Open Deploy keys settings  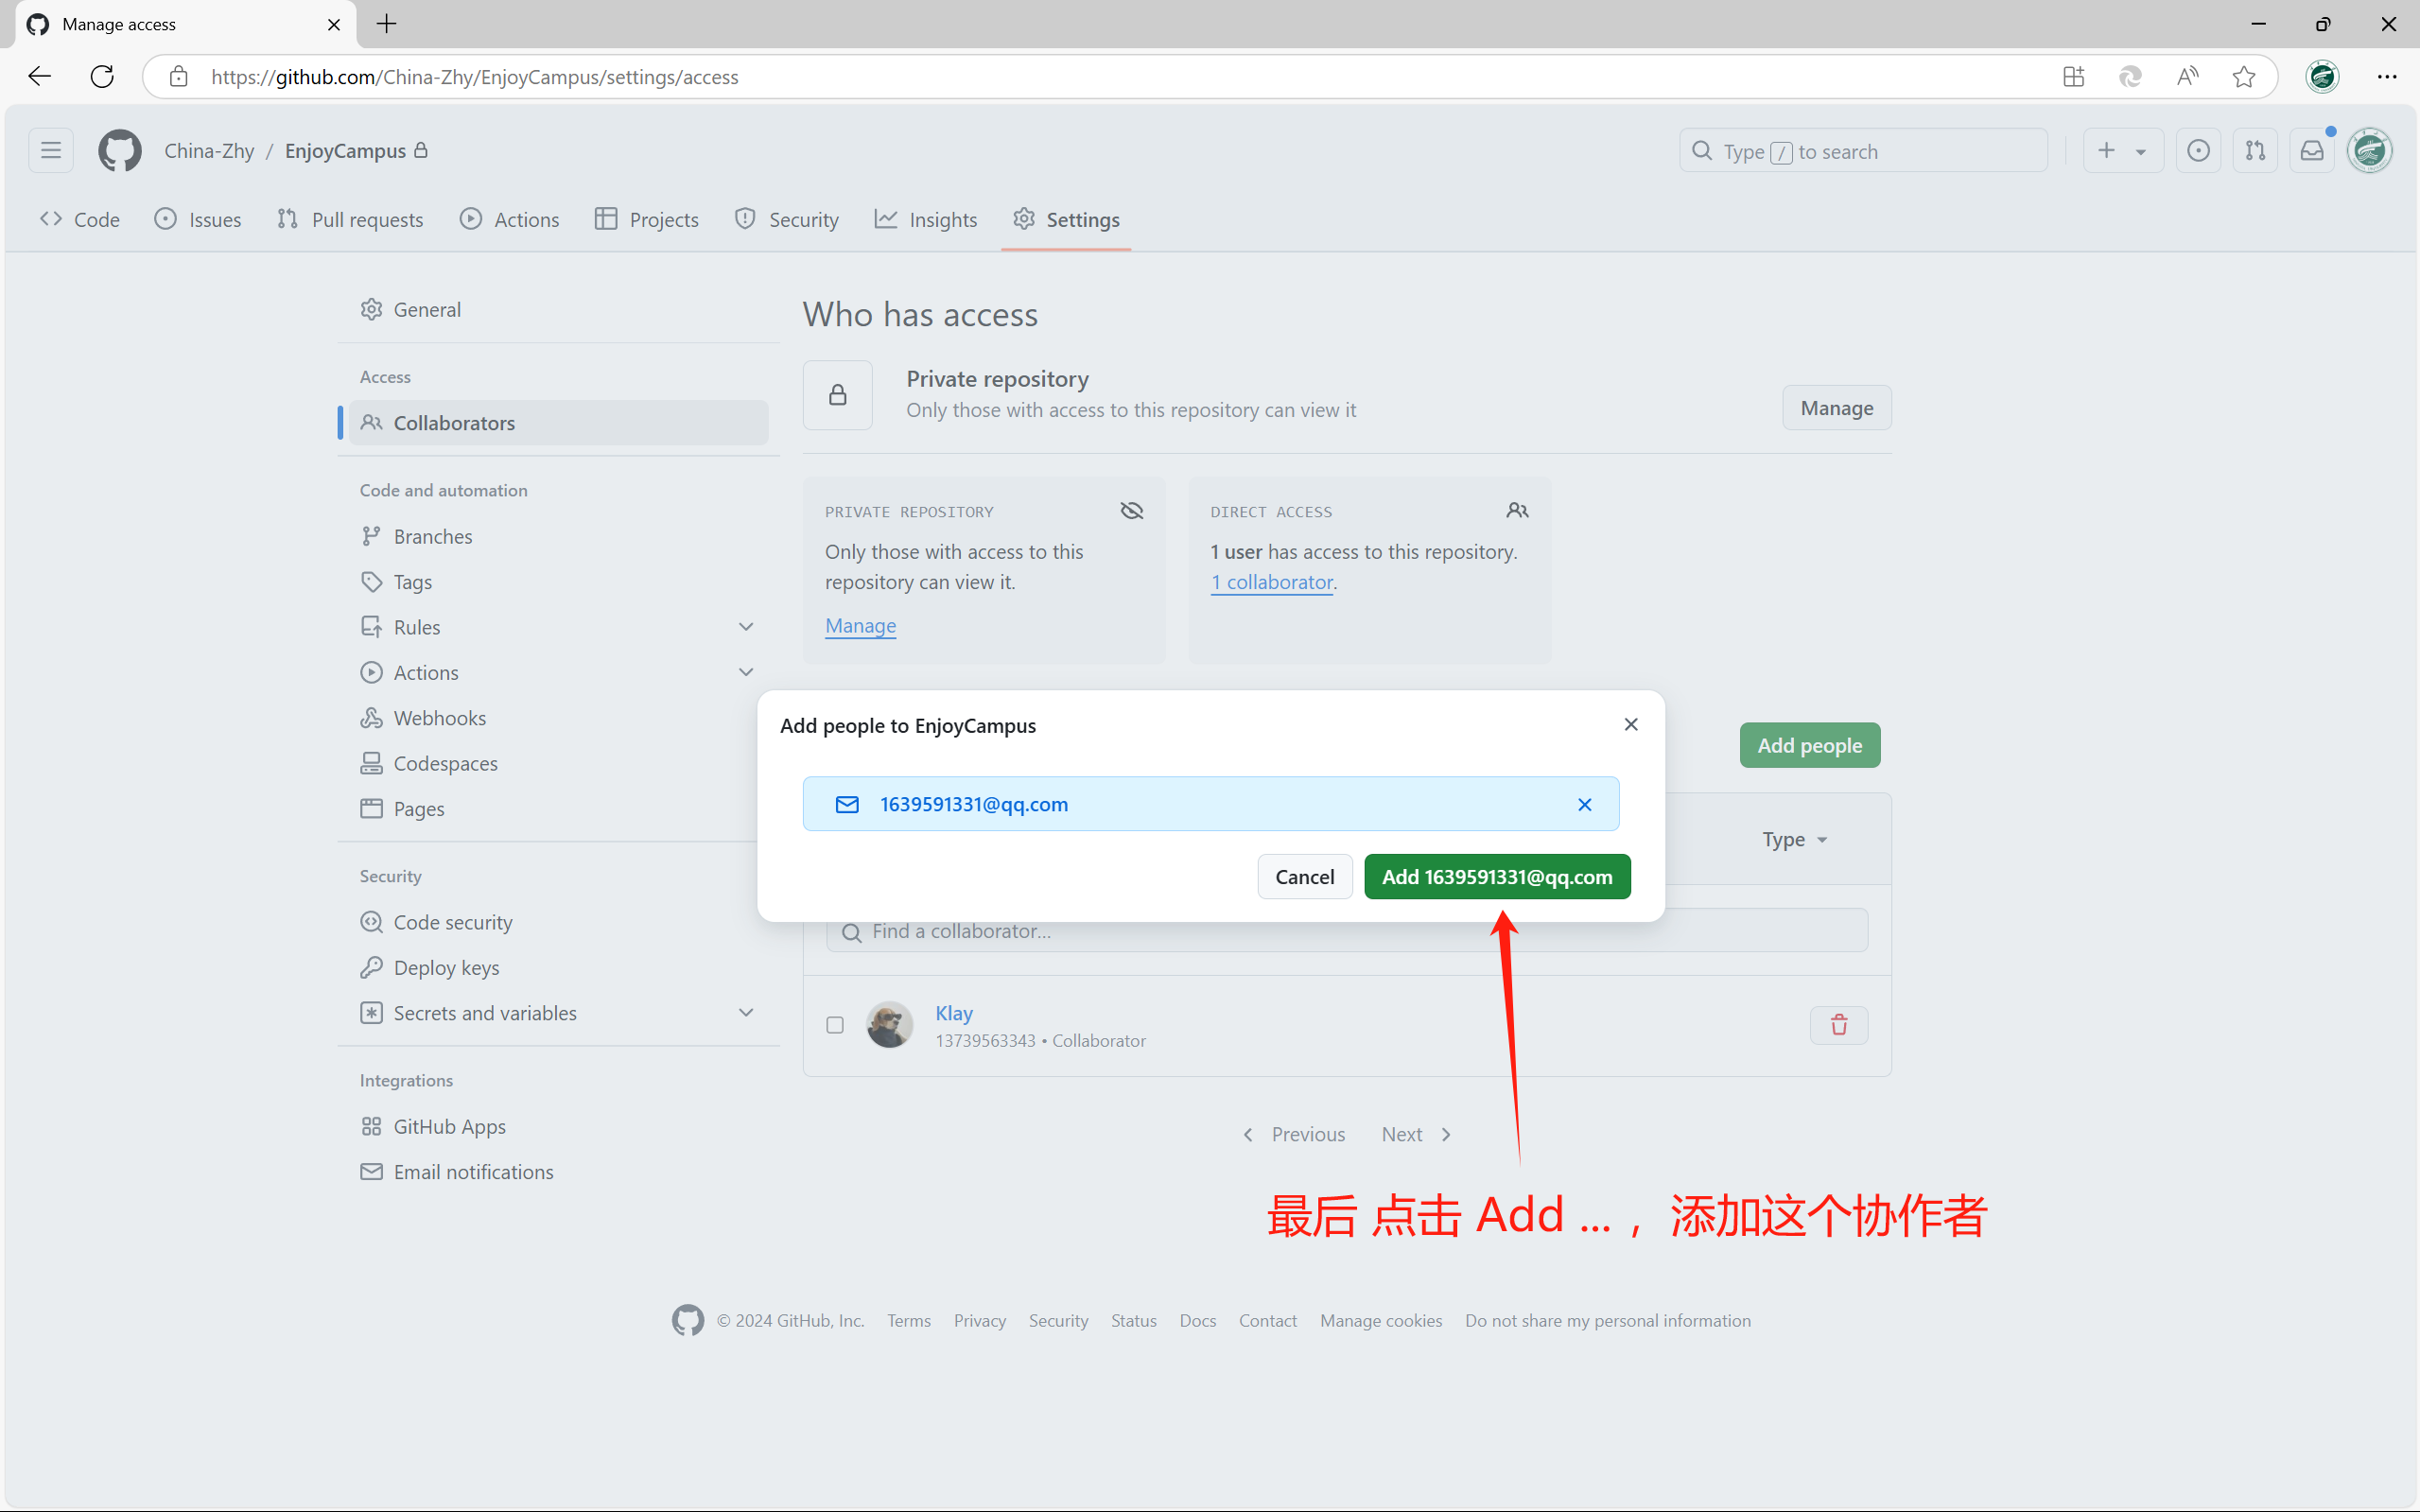point(558,968)
